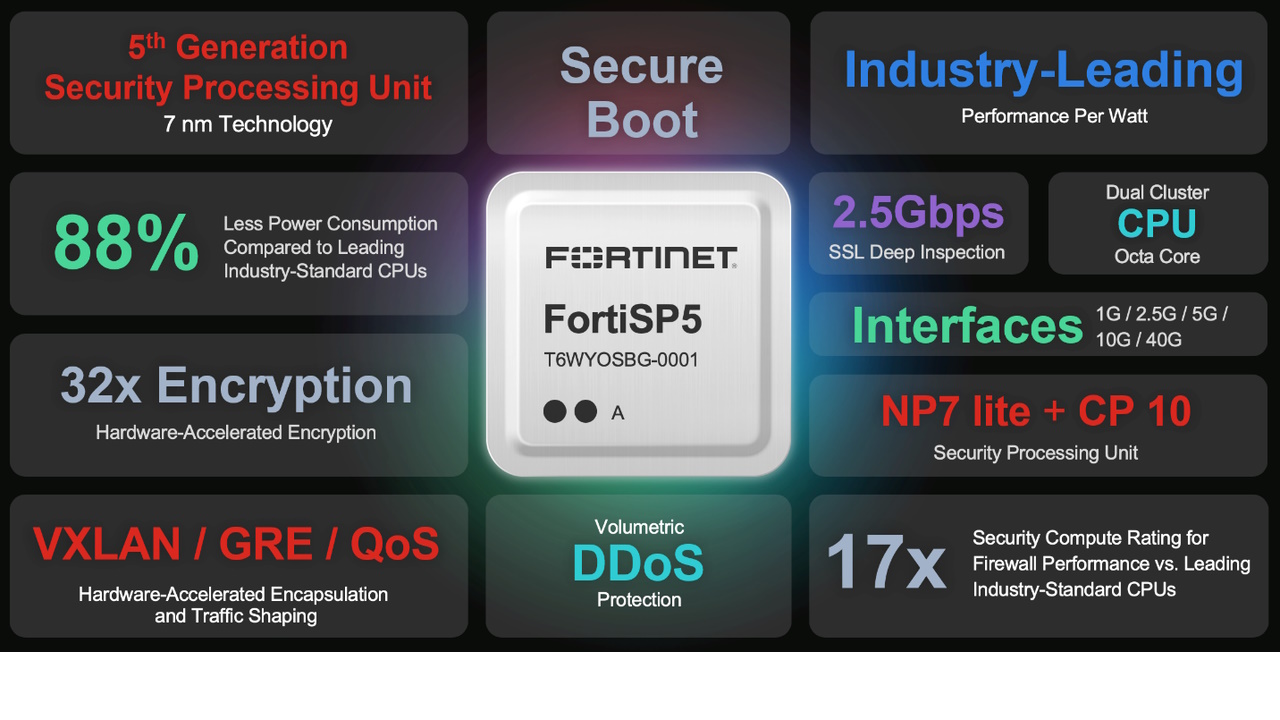Click the Fortinet logo on the chip
This screenshot has width=1280, height=720.
click(x=639, y=256)
